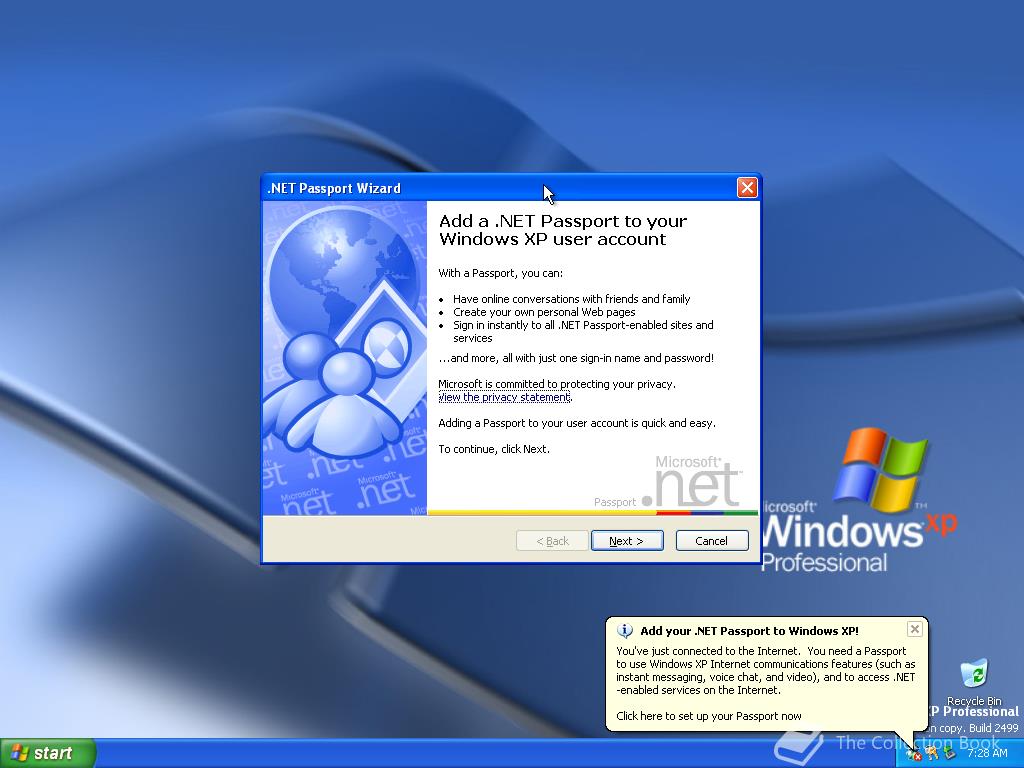Click the Next button in the wizard
1024x768 pixels.
point(627,541)
